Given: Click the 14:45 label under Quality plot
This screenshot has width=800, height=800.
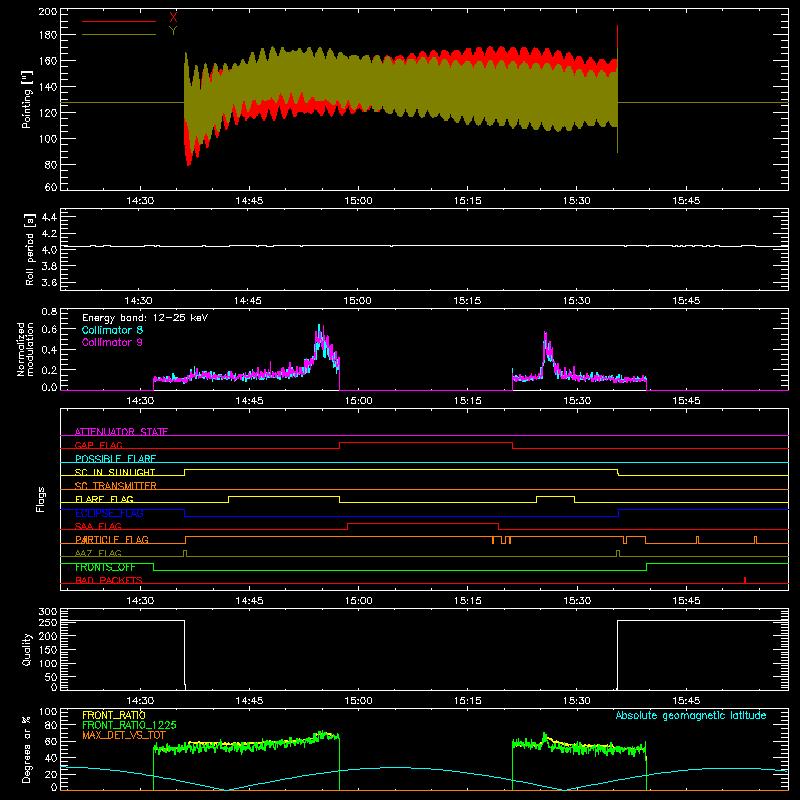Looking at the screenshot, I should pyautogui.click(x=249, y=701).
